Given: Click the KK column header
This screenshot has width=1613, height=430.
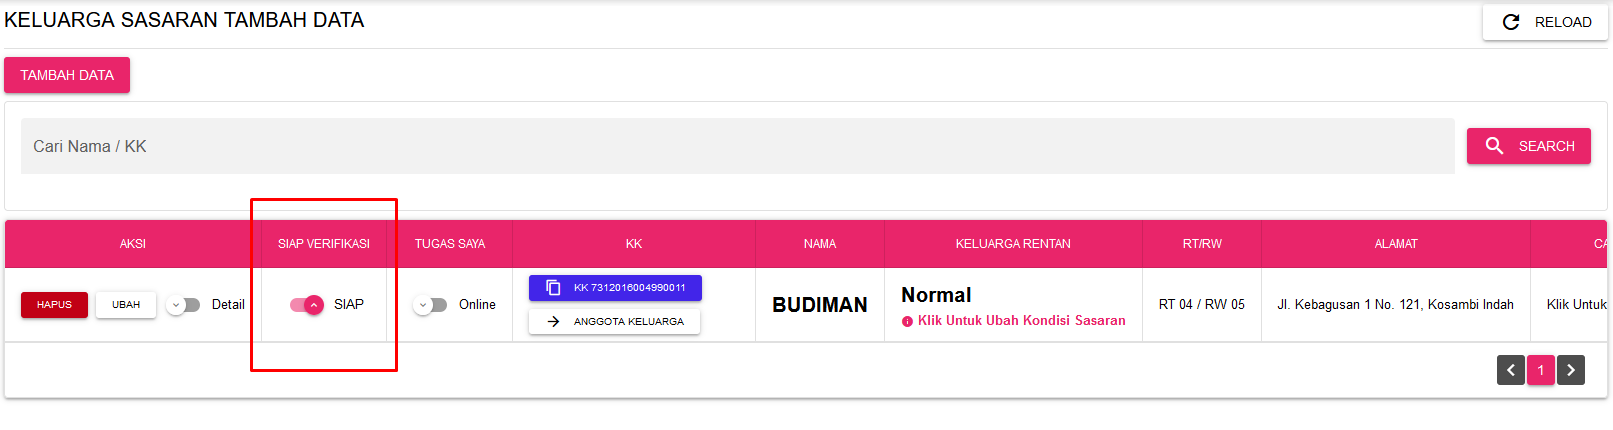Looking at the screenshot, I should (633, 244).
